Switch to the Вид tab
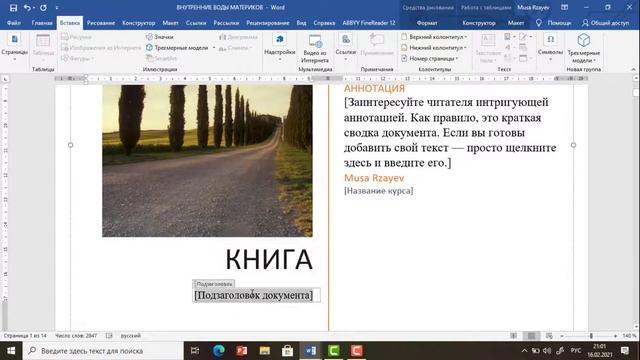 301,23
